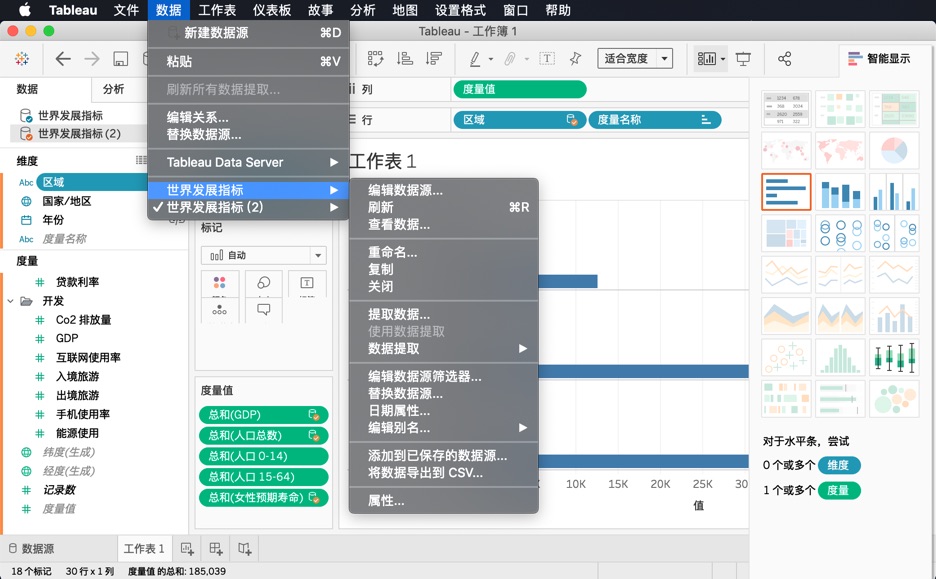Click the 度量值 pill on the 列 shelf

point(519,89)
